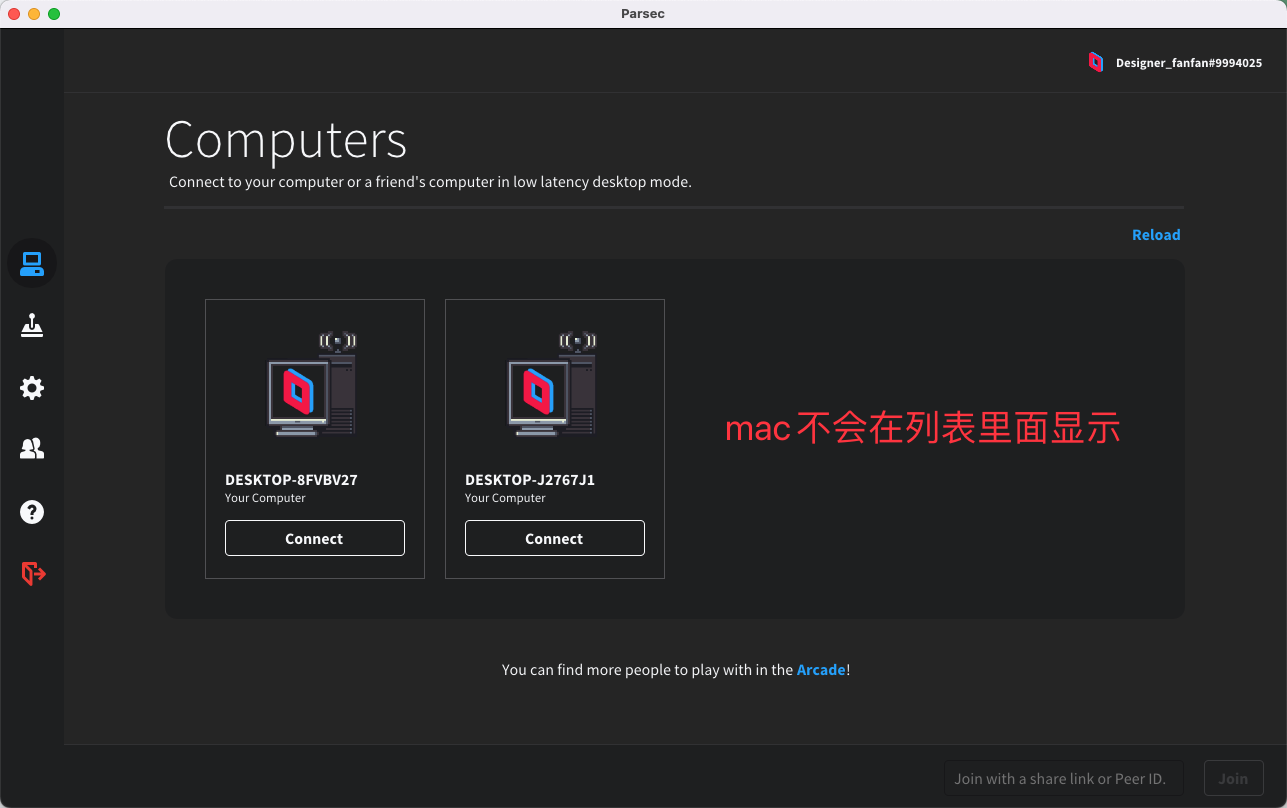The width and height of the screenshot is (1287, 808).
Task: Connect to DESKTOP-J2767J1
Action: click(x=555, y=538)
